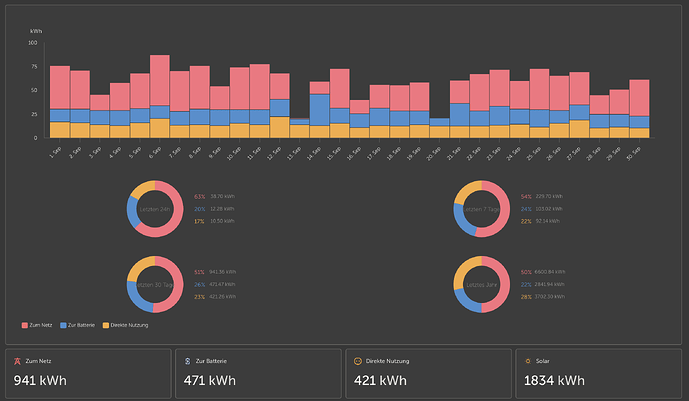The image size is (689, 401).
Task: Click the 471.47 kWh value
Action: point(222,285)
